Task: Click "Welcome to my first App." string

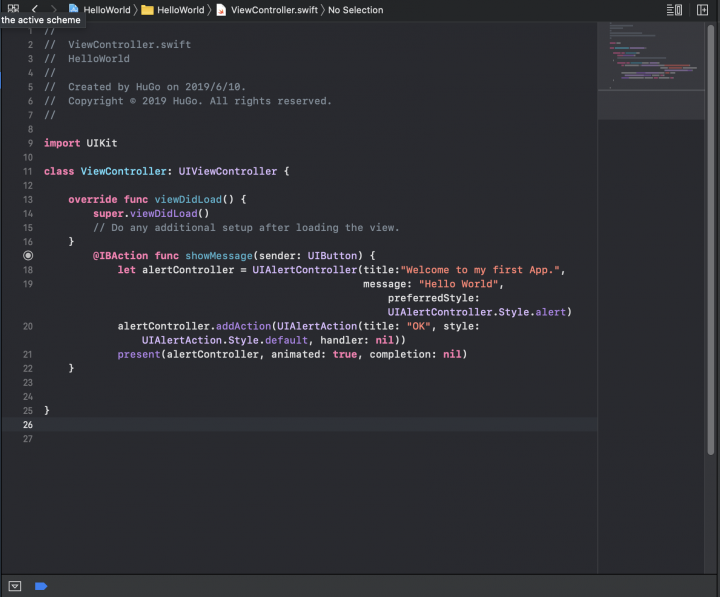Action: 480,270
